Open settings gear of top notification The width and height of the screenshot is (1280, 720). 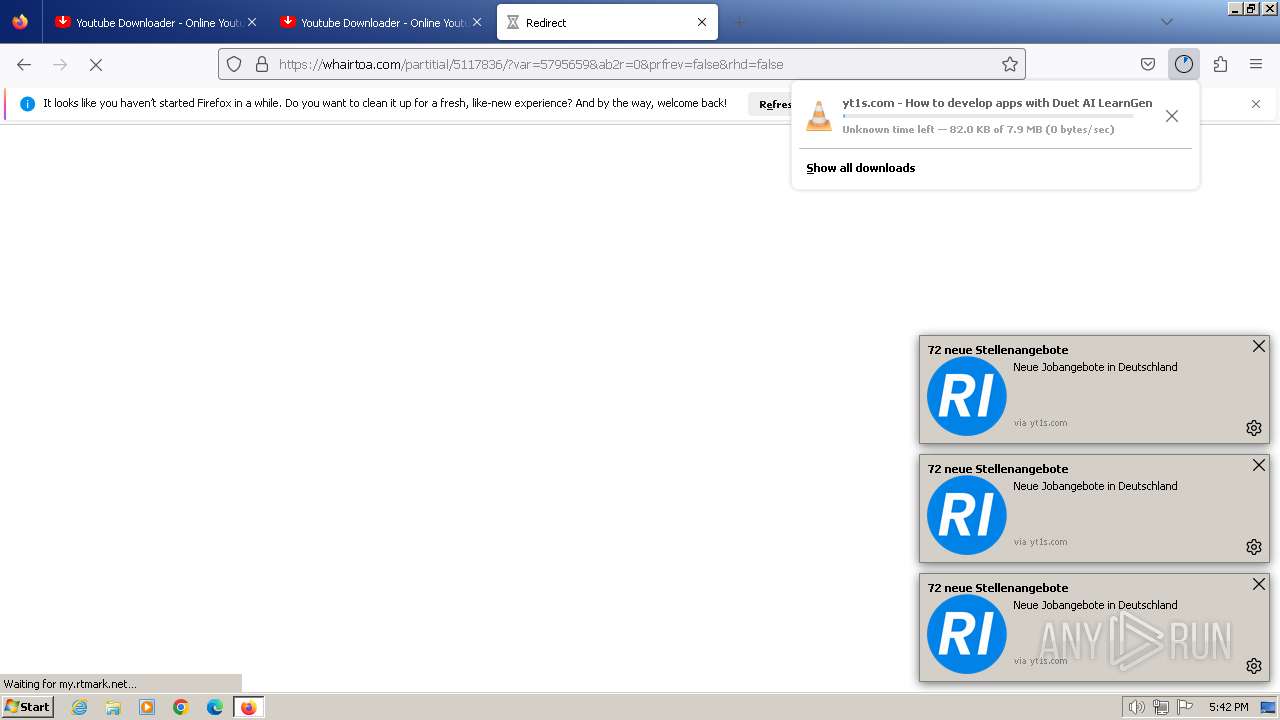1254,428
